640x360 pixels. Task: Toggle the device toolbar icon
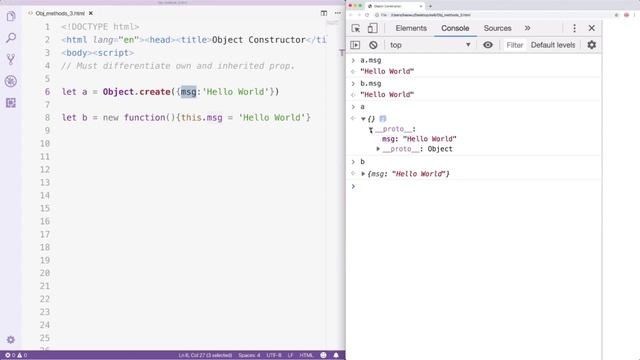372,28
